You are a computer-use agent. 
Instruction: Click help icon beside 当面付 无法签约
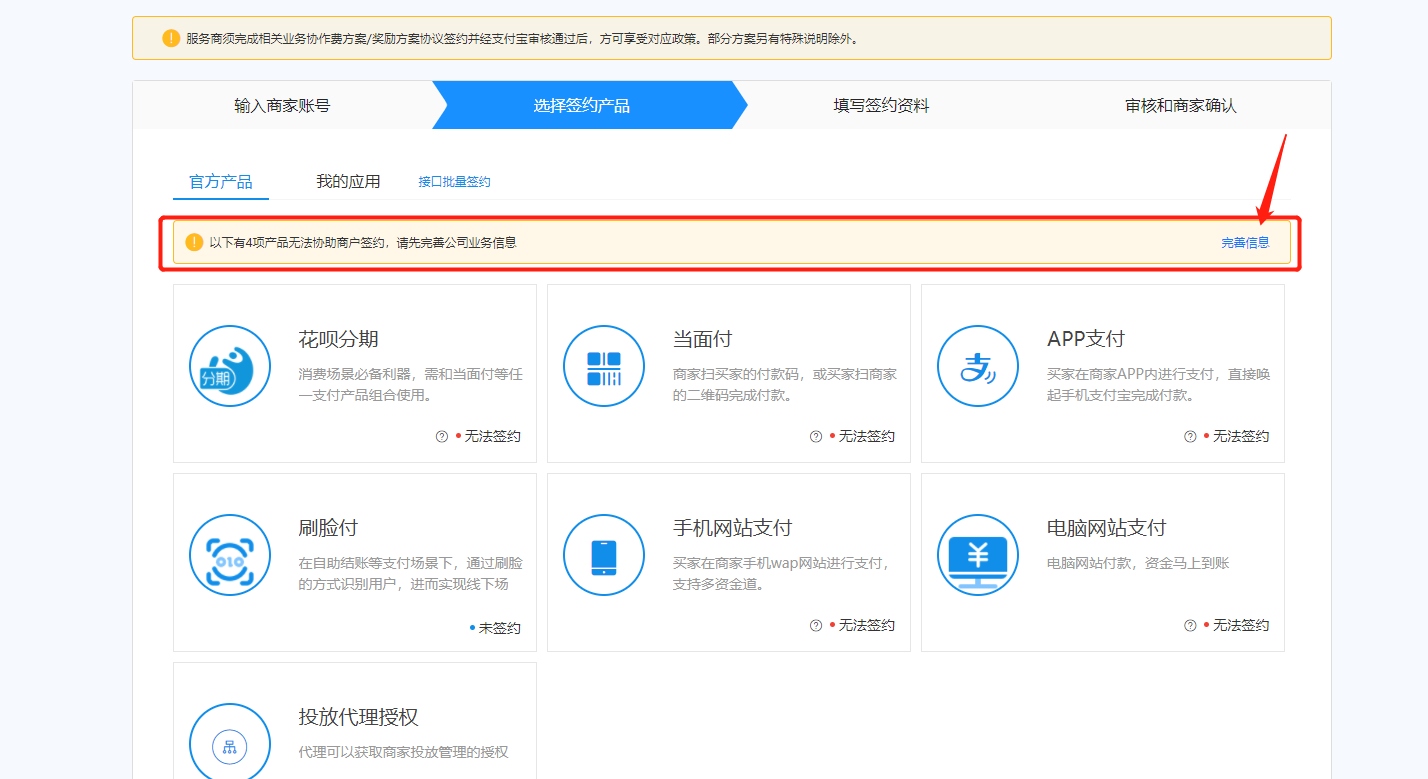[x=816, y=437]
